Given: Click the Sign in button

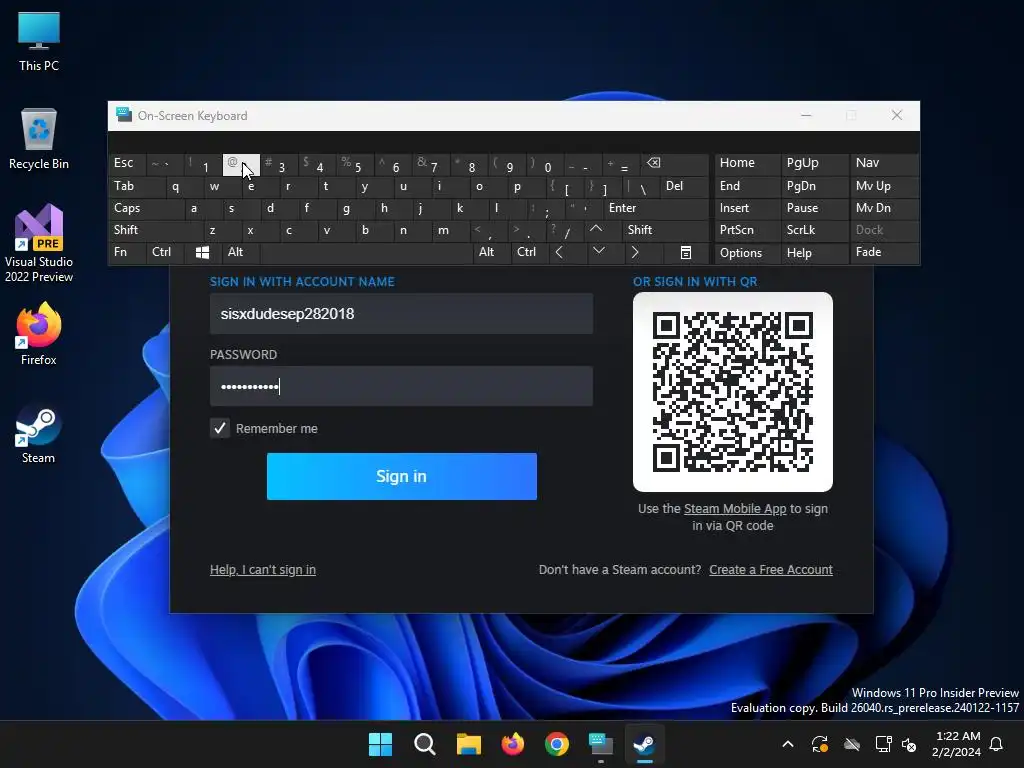Looking at the screenshot, I should 402,476.
